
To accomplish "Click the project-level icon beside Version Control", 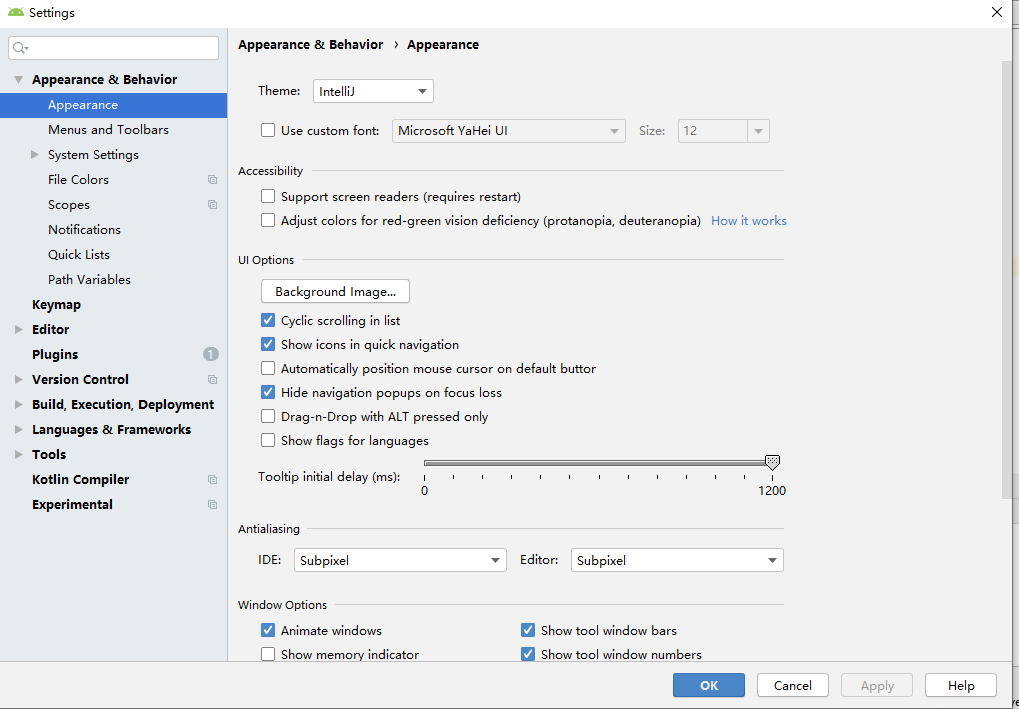I will coord(212,380).
